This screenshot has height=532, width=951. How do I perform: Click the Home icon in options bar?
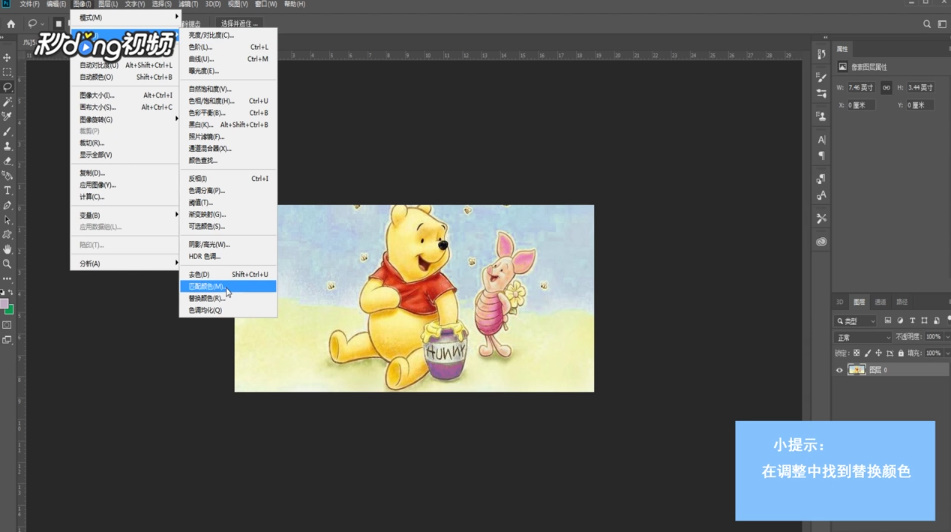(11, 24)
